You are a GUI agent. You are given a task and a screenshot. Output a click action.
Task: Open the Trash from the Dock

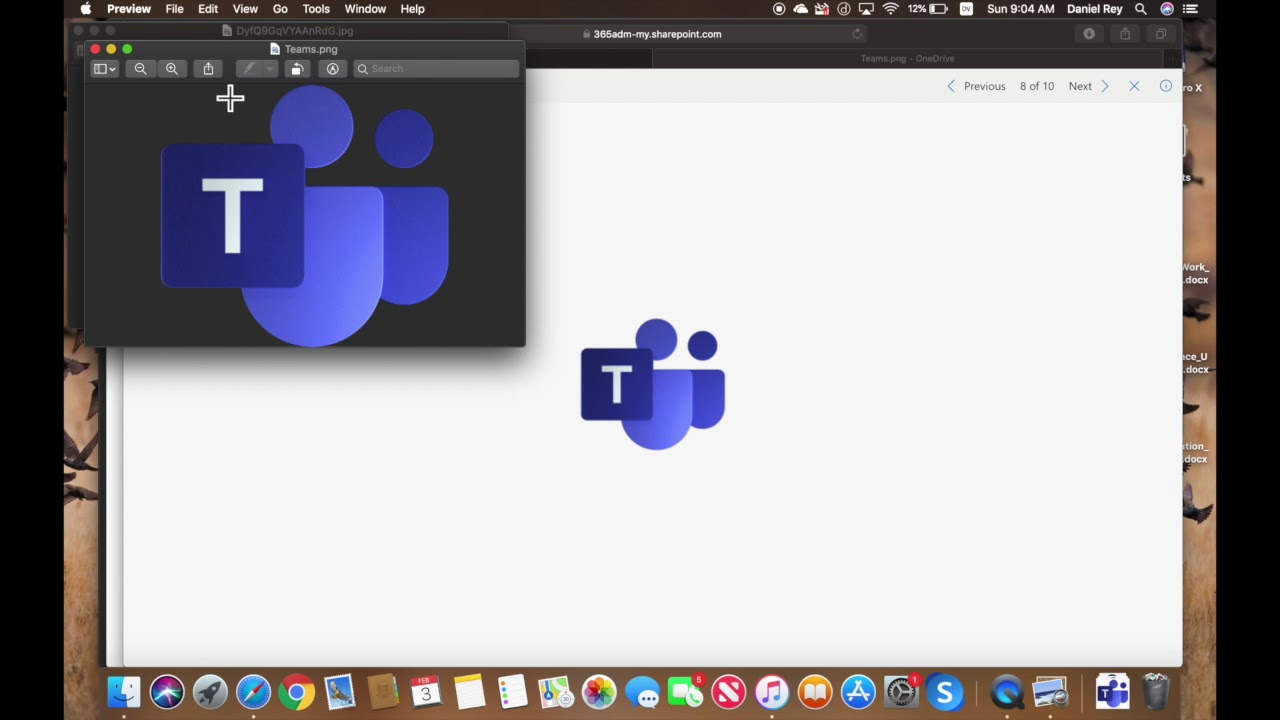[x=1155, y=691]
